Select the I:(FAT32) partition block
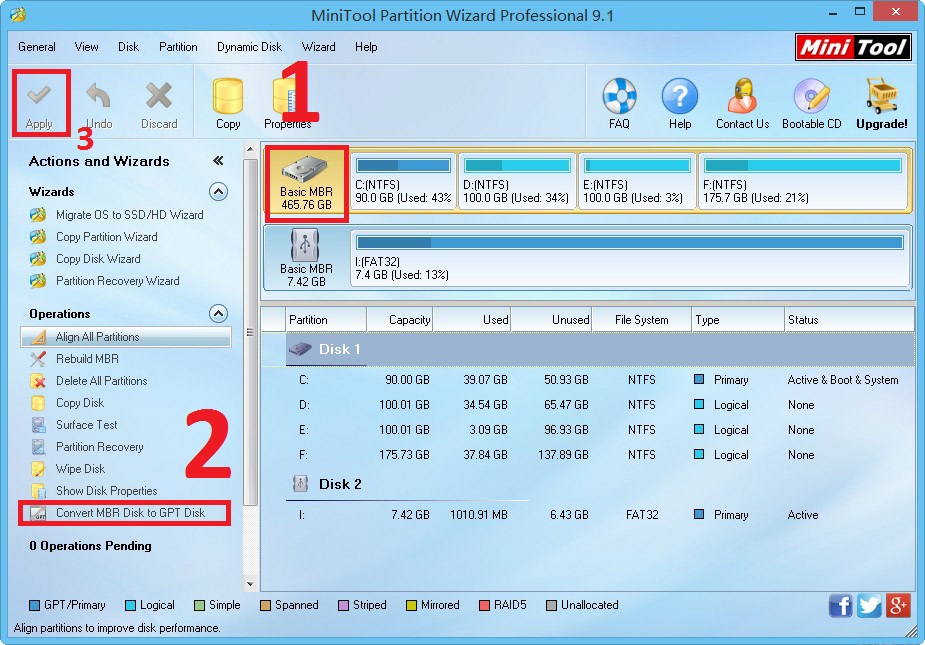Image resolution: width=925 pixels, height=645 pixels. click(x=630, y=258)
